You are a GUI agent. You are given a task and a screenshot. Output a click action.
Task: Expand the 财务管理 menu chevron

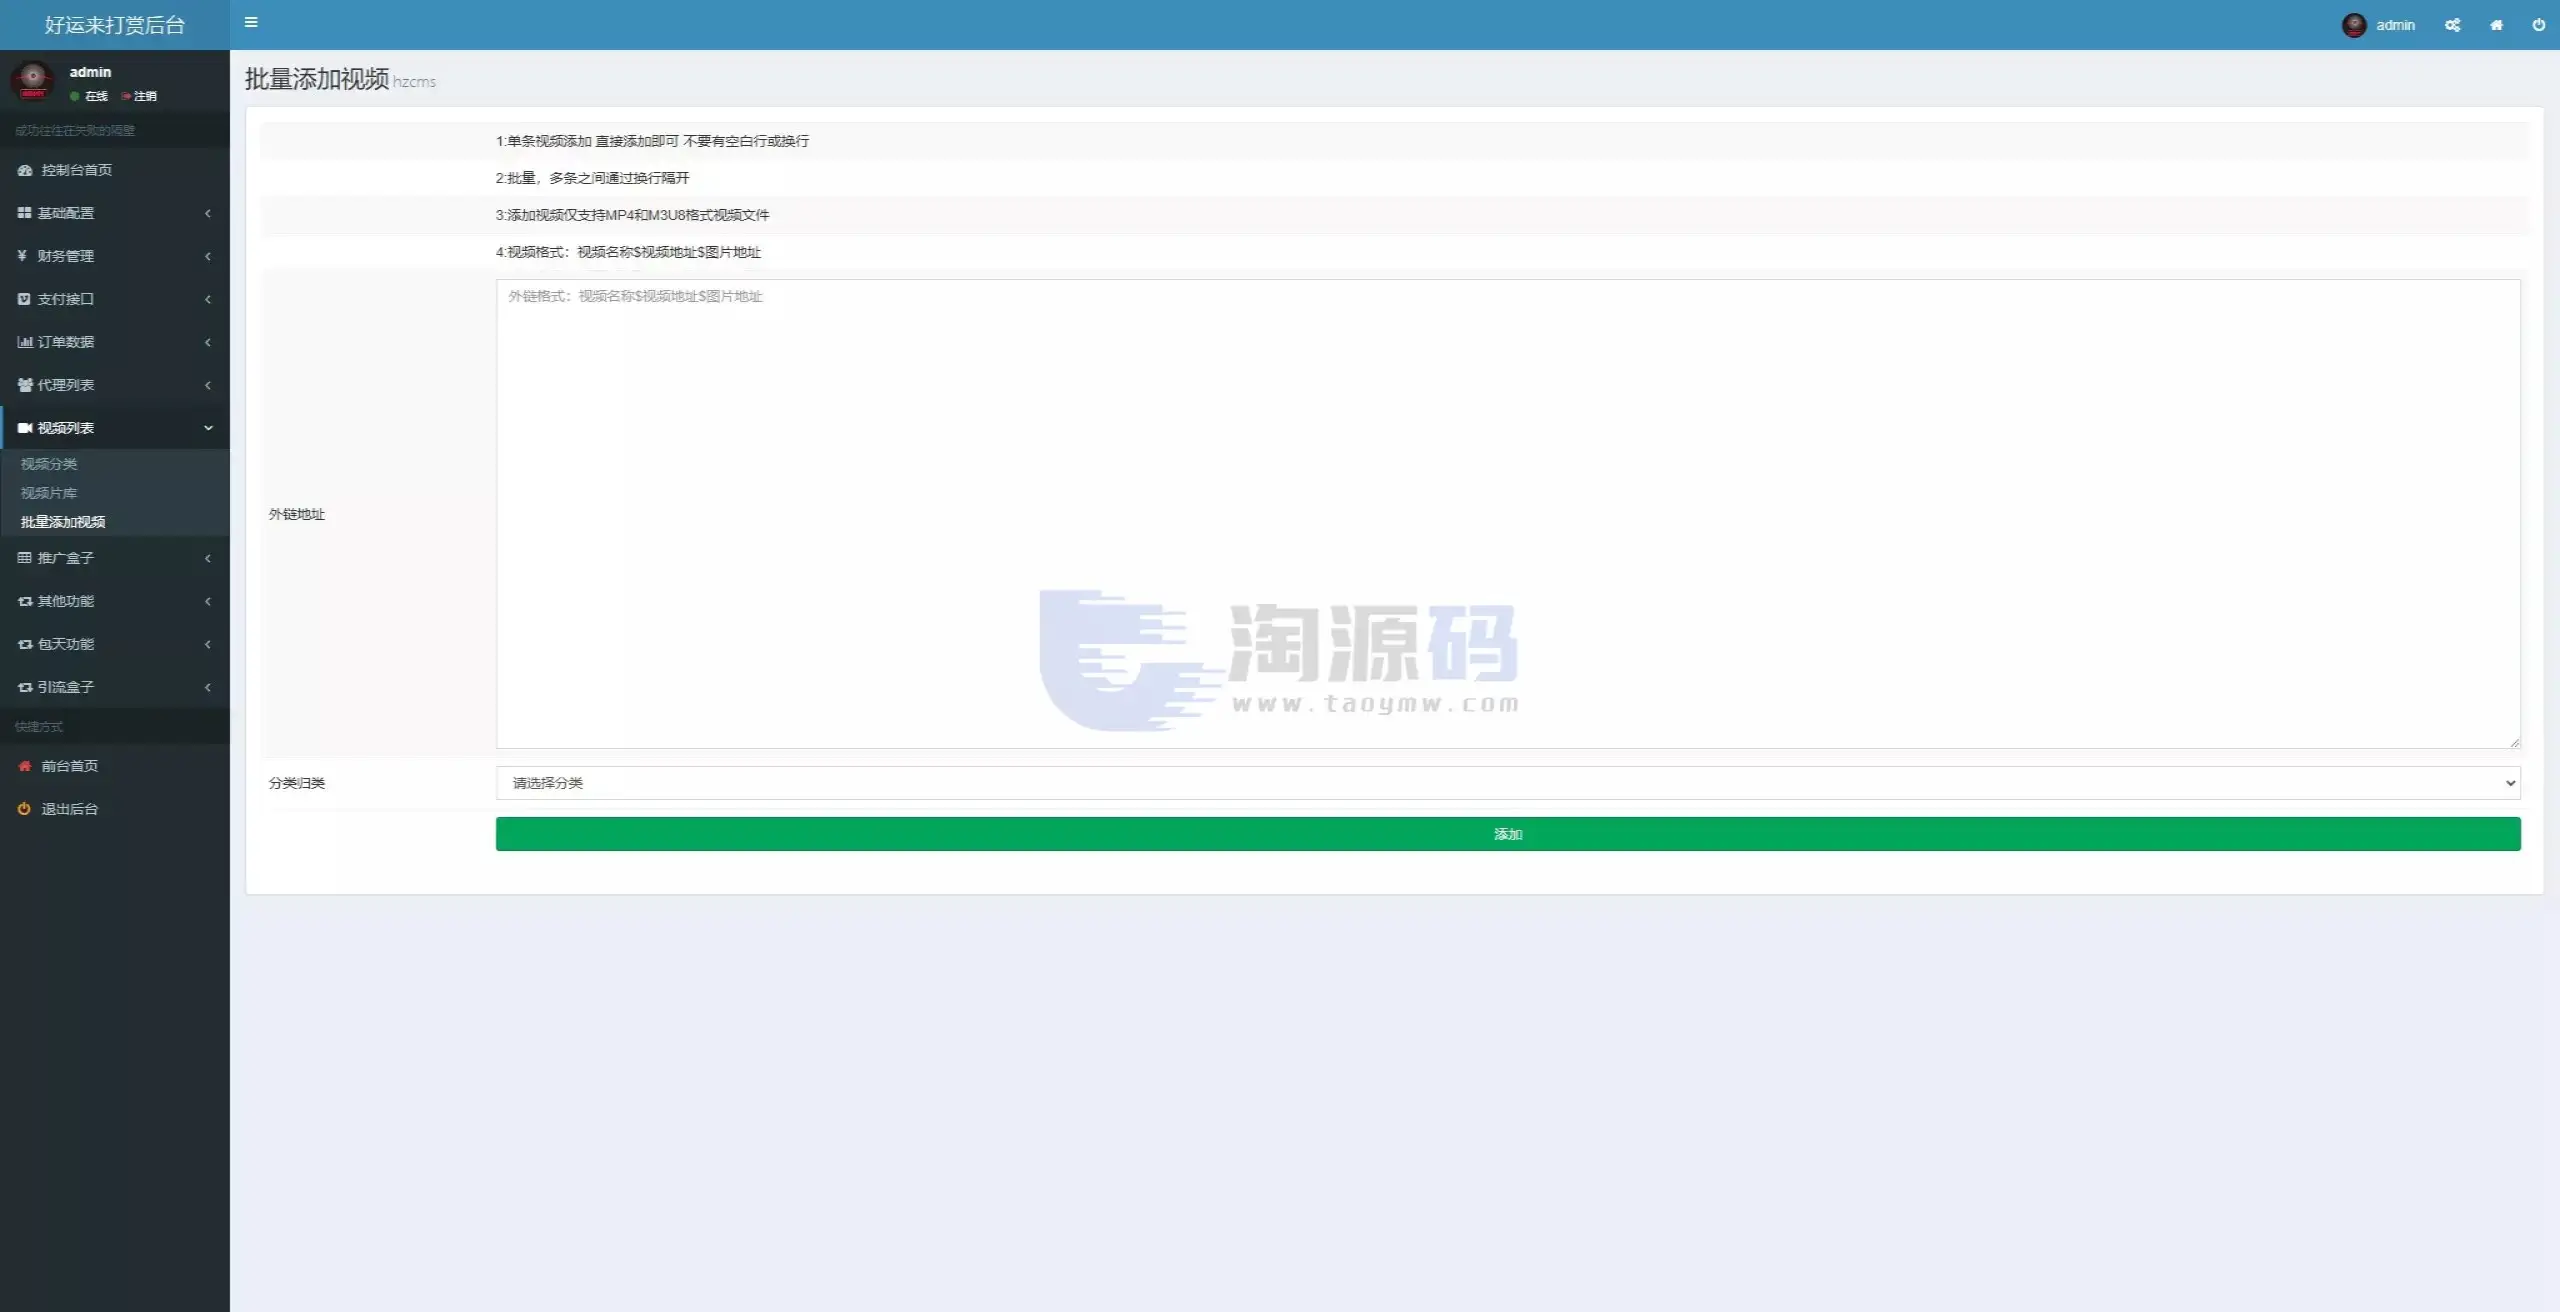(208, 256)
